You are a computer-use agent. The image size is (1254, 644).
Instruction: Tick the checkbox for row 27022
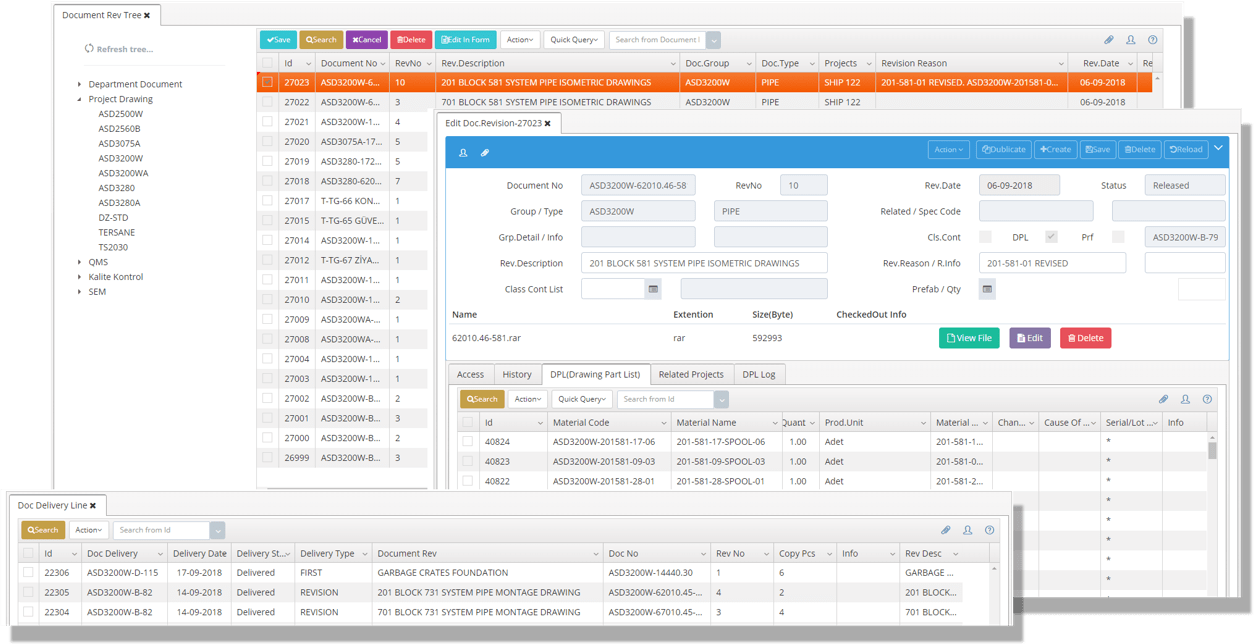[x=267, y=102]
